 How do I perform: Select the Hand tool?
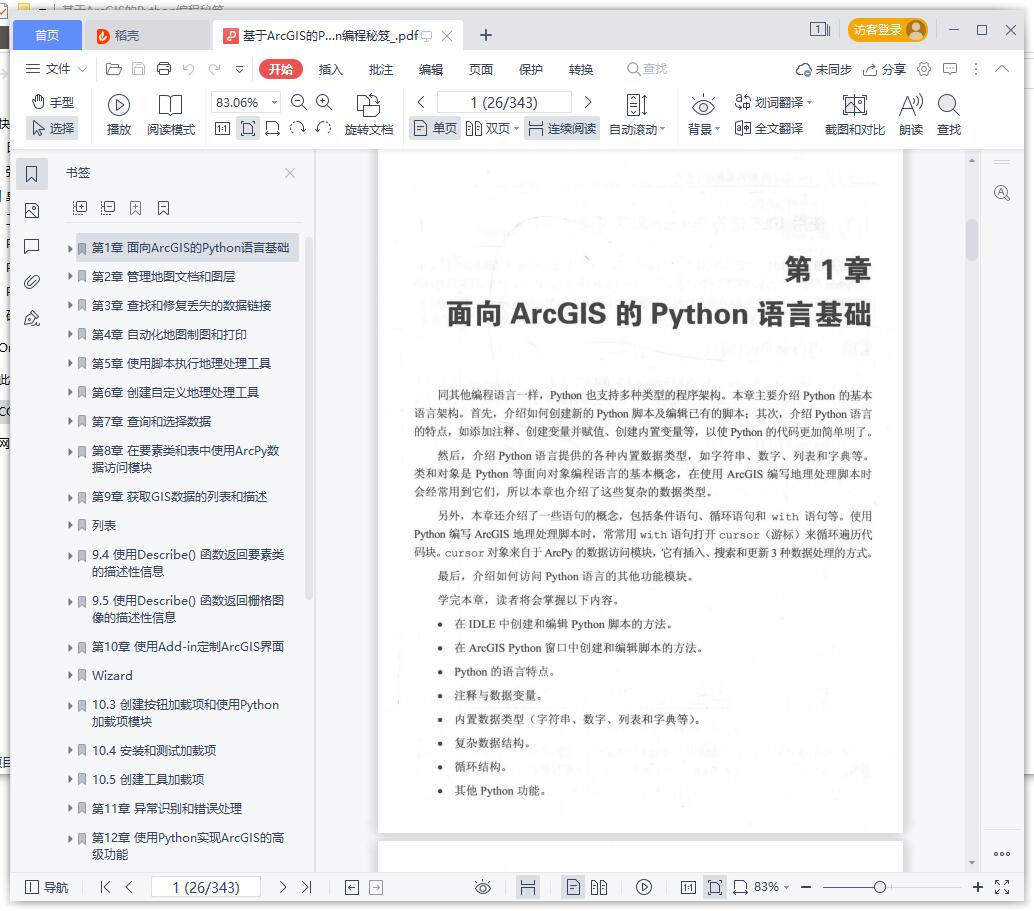point(53,102)
